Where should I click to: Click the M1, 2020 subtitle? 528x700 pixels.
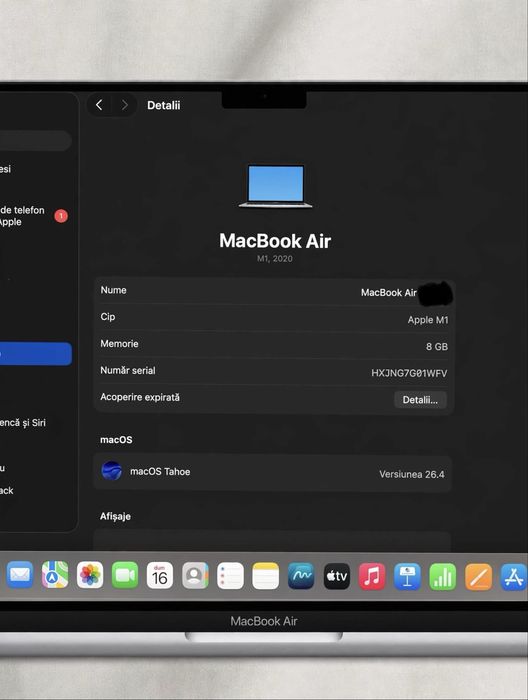pyautogui.click(x=275, y=258)
